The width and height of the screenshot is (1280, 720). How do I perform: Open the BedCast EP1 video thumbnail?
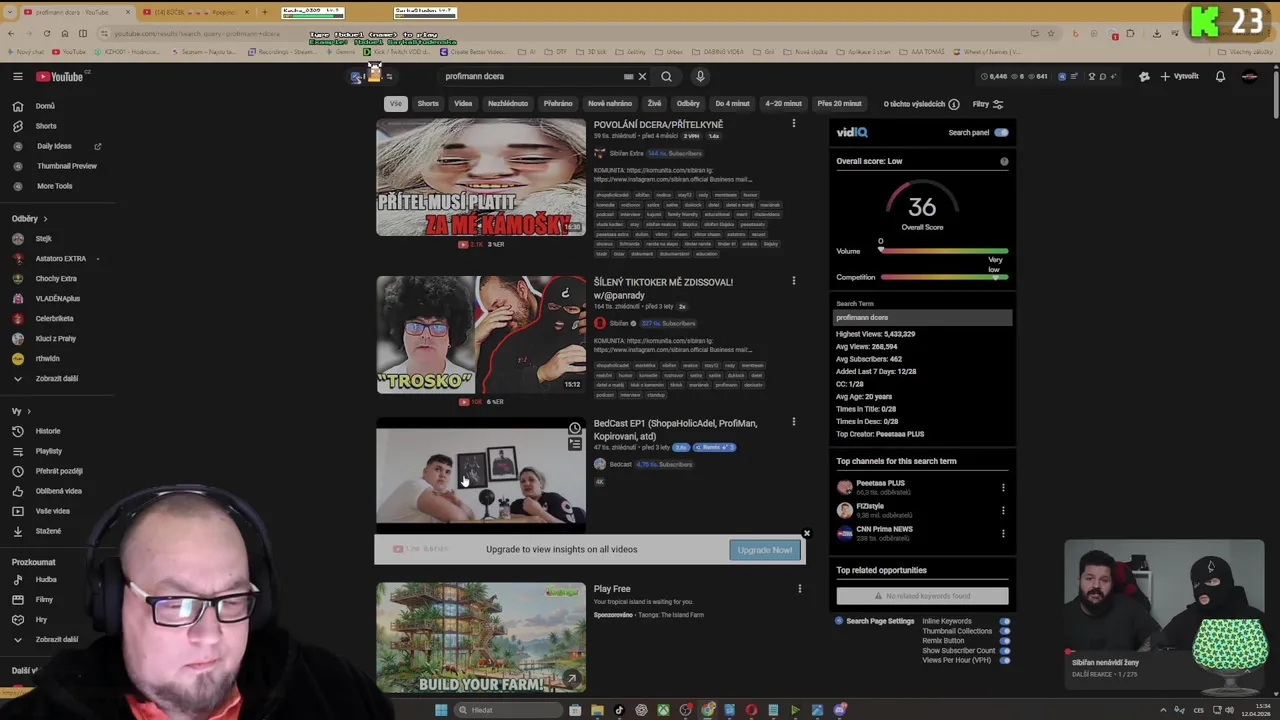(481, 476)
